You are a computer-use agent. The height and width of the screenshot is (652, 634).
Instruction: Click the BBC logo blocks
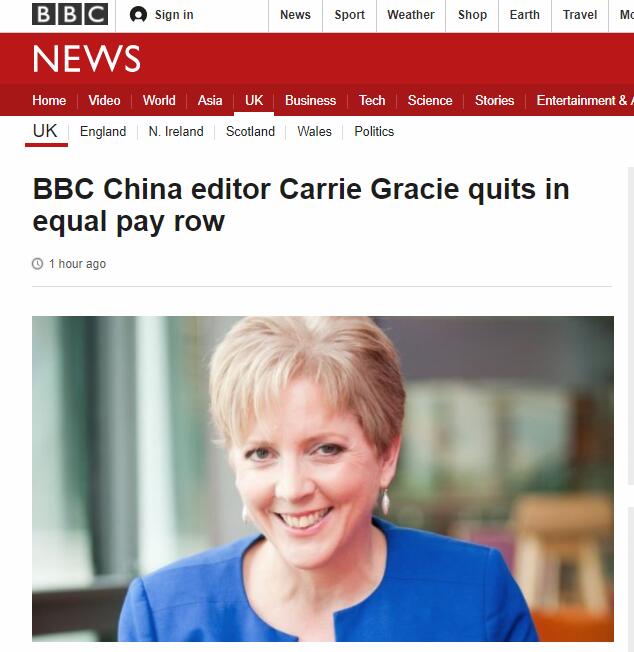[x=70, y=14]
